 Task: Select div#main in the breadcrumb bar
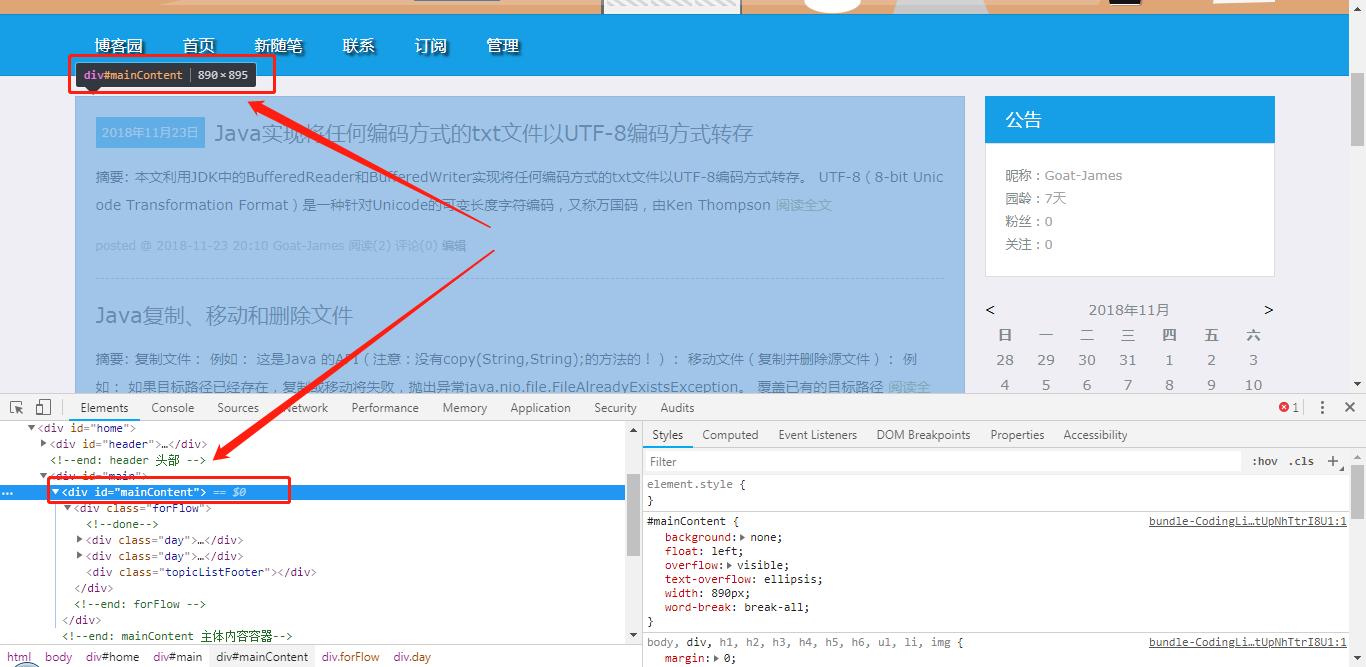pyautogui.click(x=177, y=657)
